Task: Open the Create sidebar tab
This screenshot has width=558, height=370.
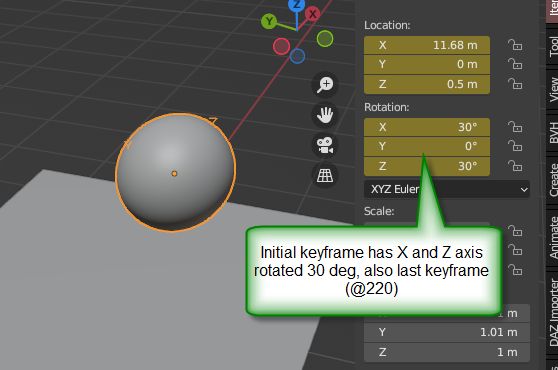Action: click(552, 180)
